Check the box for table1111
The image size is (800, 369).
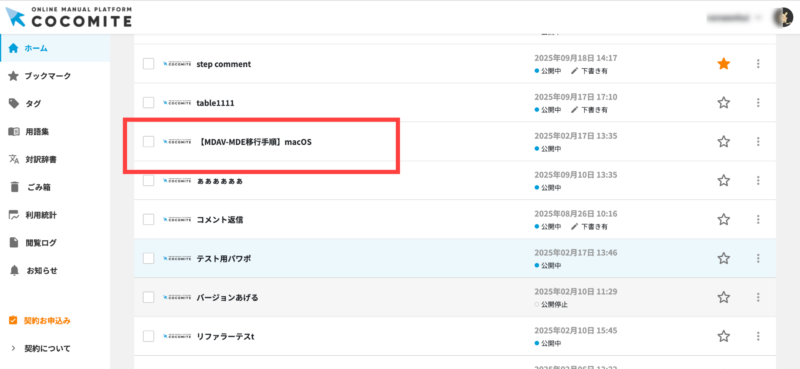pos(148,103)
